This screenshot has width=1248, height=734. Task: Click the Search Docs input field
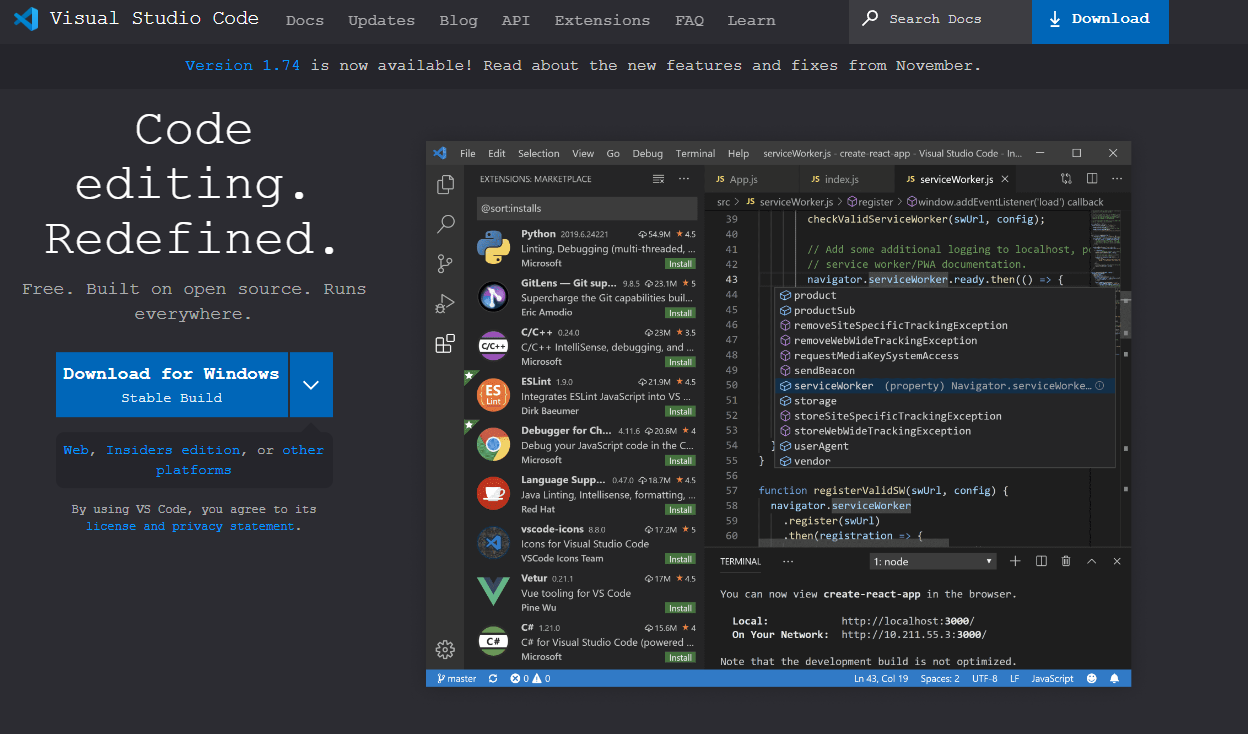pyautogui.click(x=940, y=21)
